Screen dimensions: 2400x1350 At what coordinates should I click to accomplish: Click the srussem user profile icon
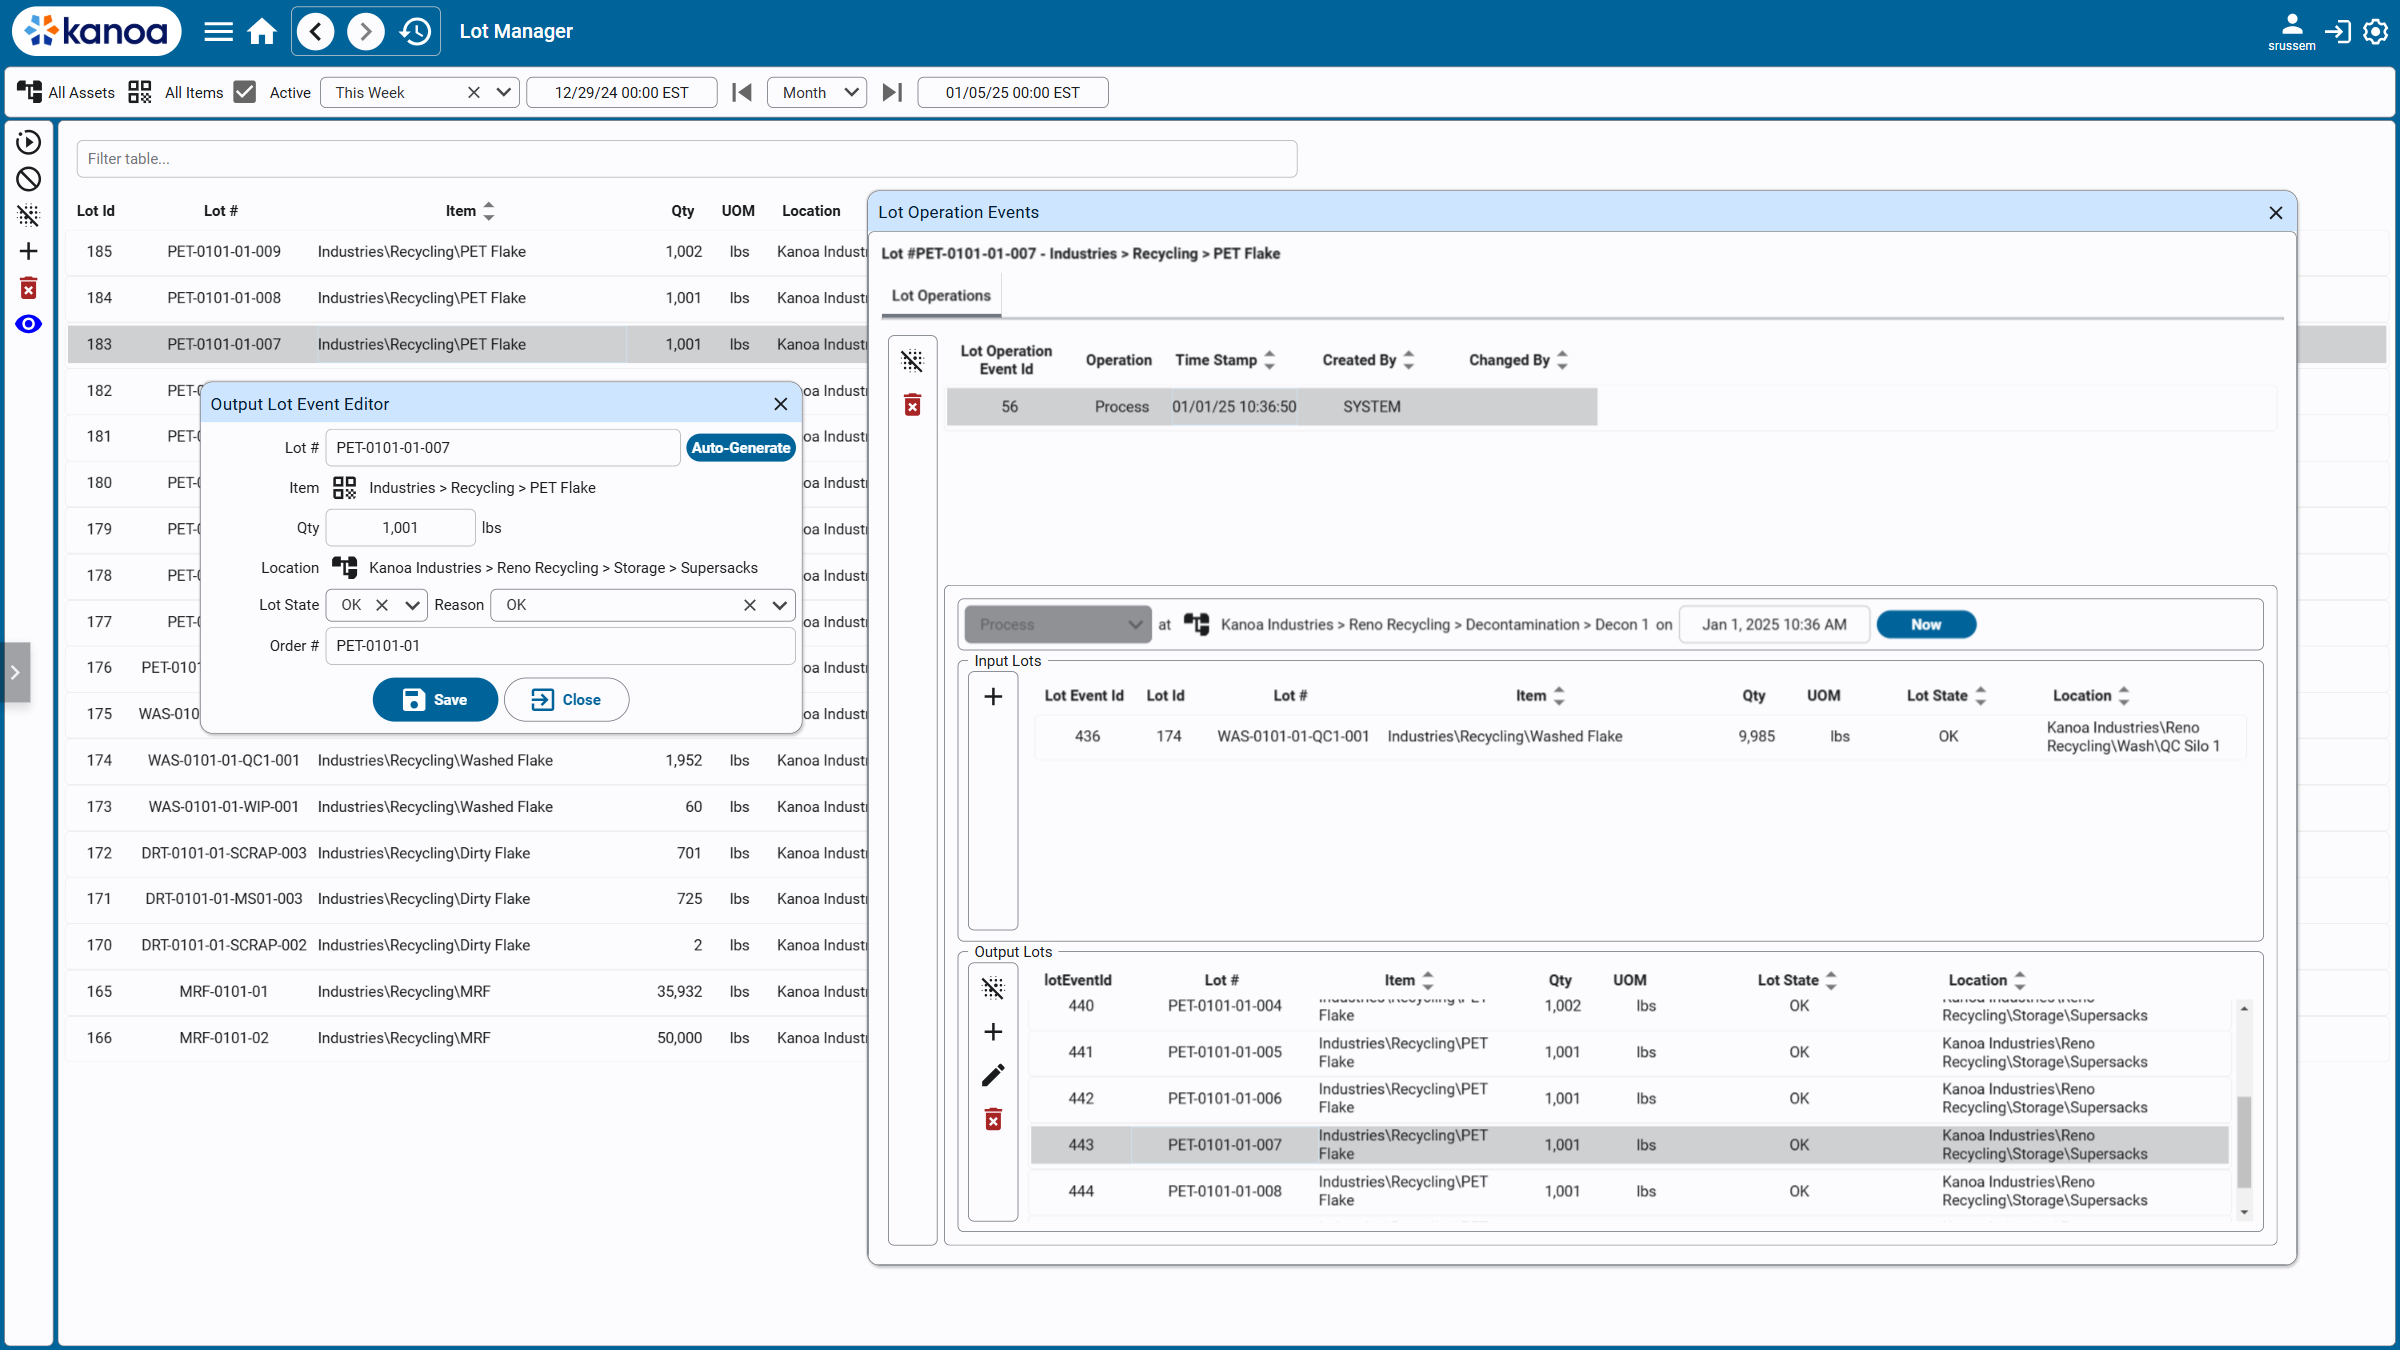pyautogui.click(x=2291, y=31)
